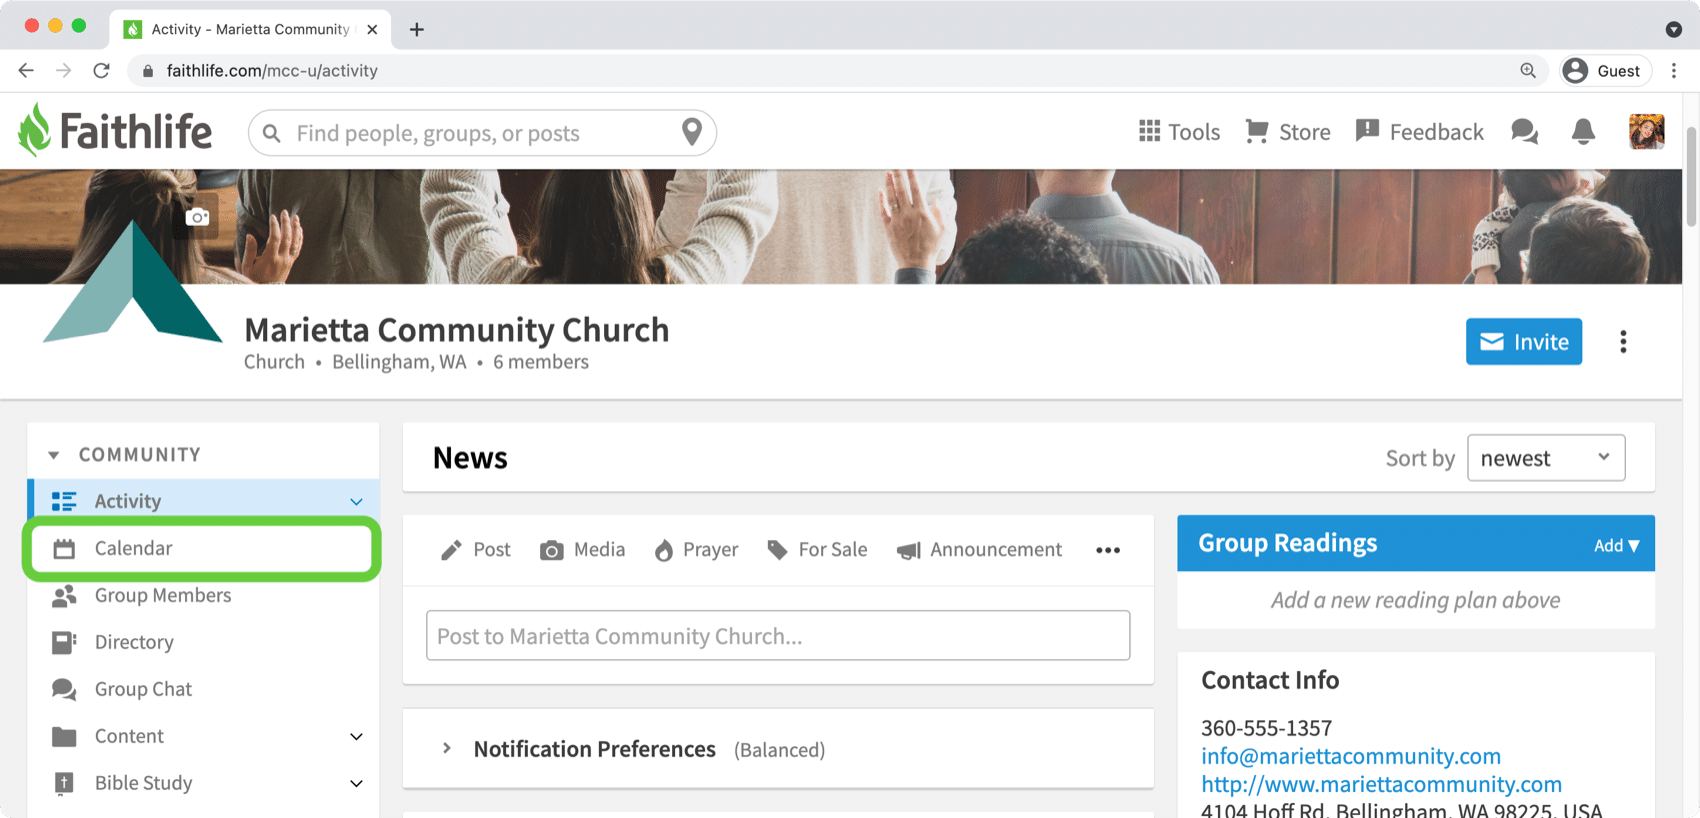This screenshot has height=818, width=1700.
Task: Collapse the COMMUNITY section triangle
Action: [x=54, y=455]
